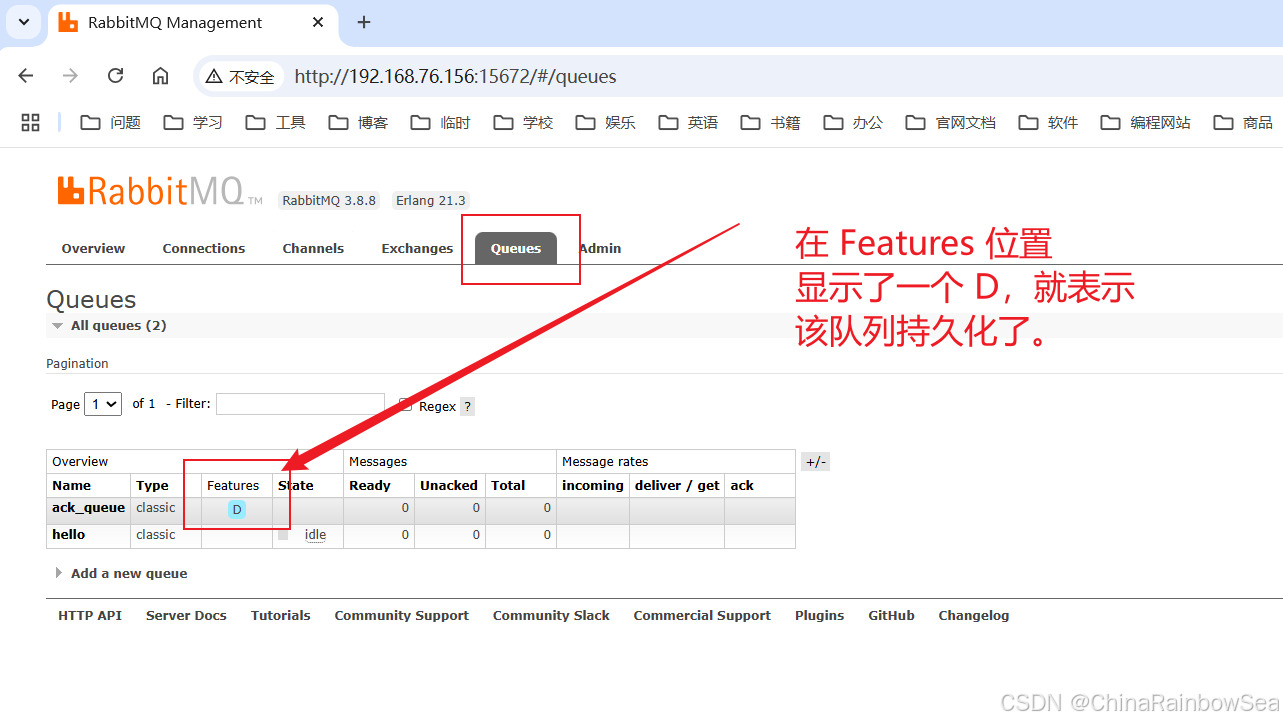Open the Commercial Support link

click(702, 615)
